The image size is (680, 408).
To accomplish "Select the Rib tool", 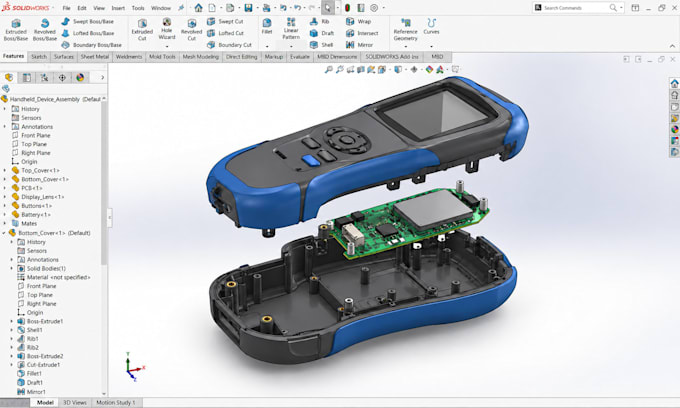I will point(319,21).
